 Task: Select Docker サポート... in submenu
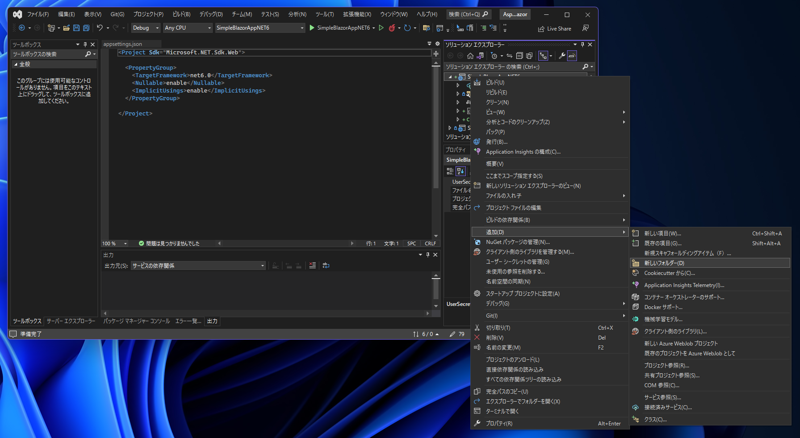(710, 307)
